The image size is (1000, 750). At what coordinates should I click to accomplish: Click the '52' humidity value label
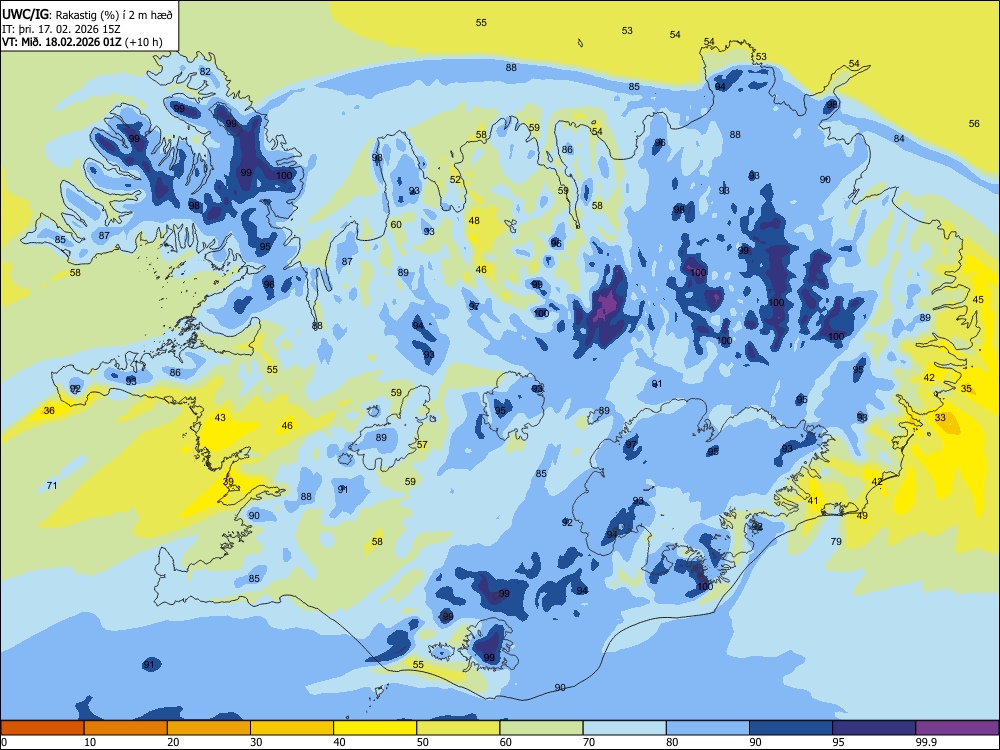(x=455, y=180)
